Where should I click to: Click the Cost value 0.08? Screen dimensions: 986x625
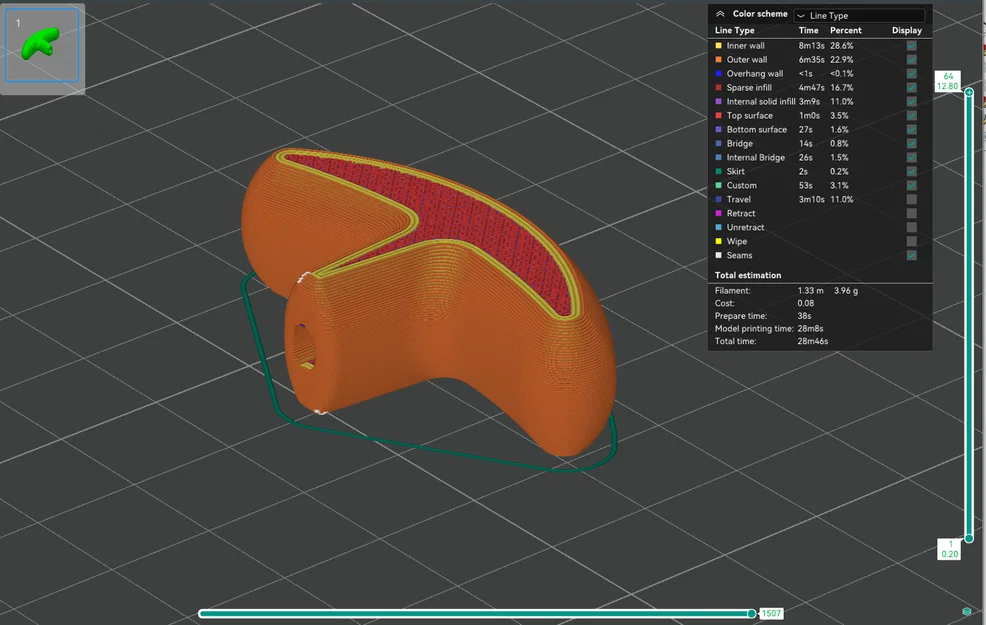pyautogui.click(x=806, y=303)
